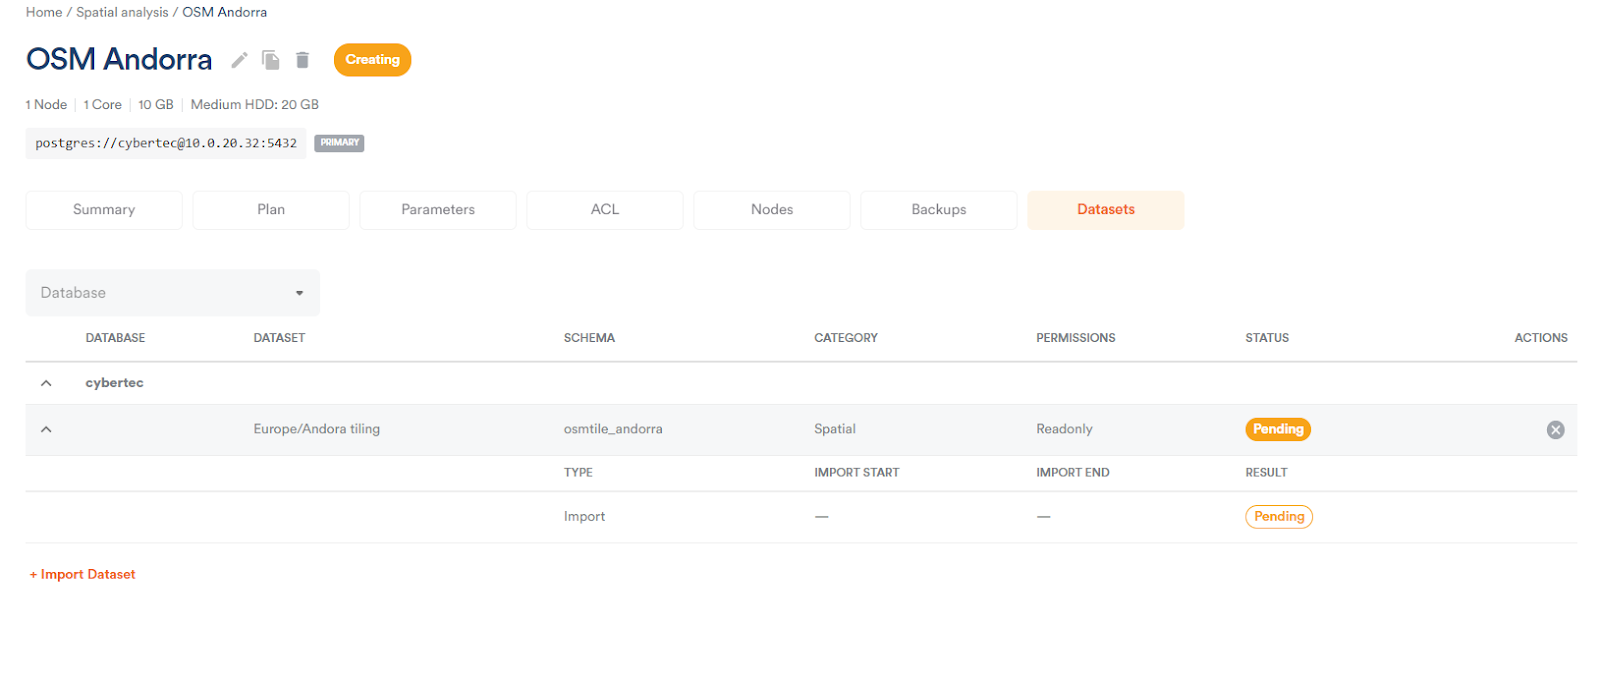Open Spatial analysis breadcrumb link
Screen dimensions: 1600x681
tap(122, 12)
